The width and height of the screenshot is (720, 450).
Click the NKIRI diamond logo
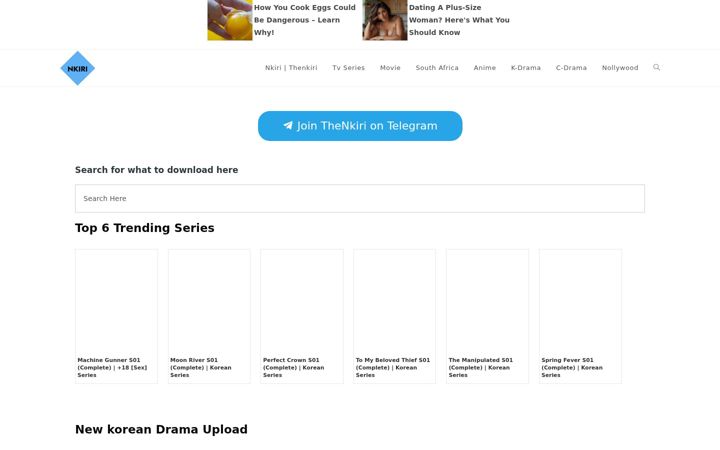(x=78, y=68)
